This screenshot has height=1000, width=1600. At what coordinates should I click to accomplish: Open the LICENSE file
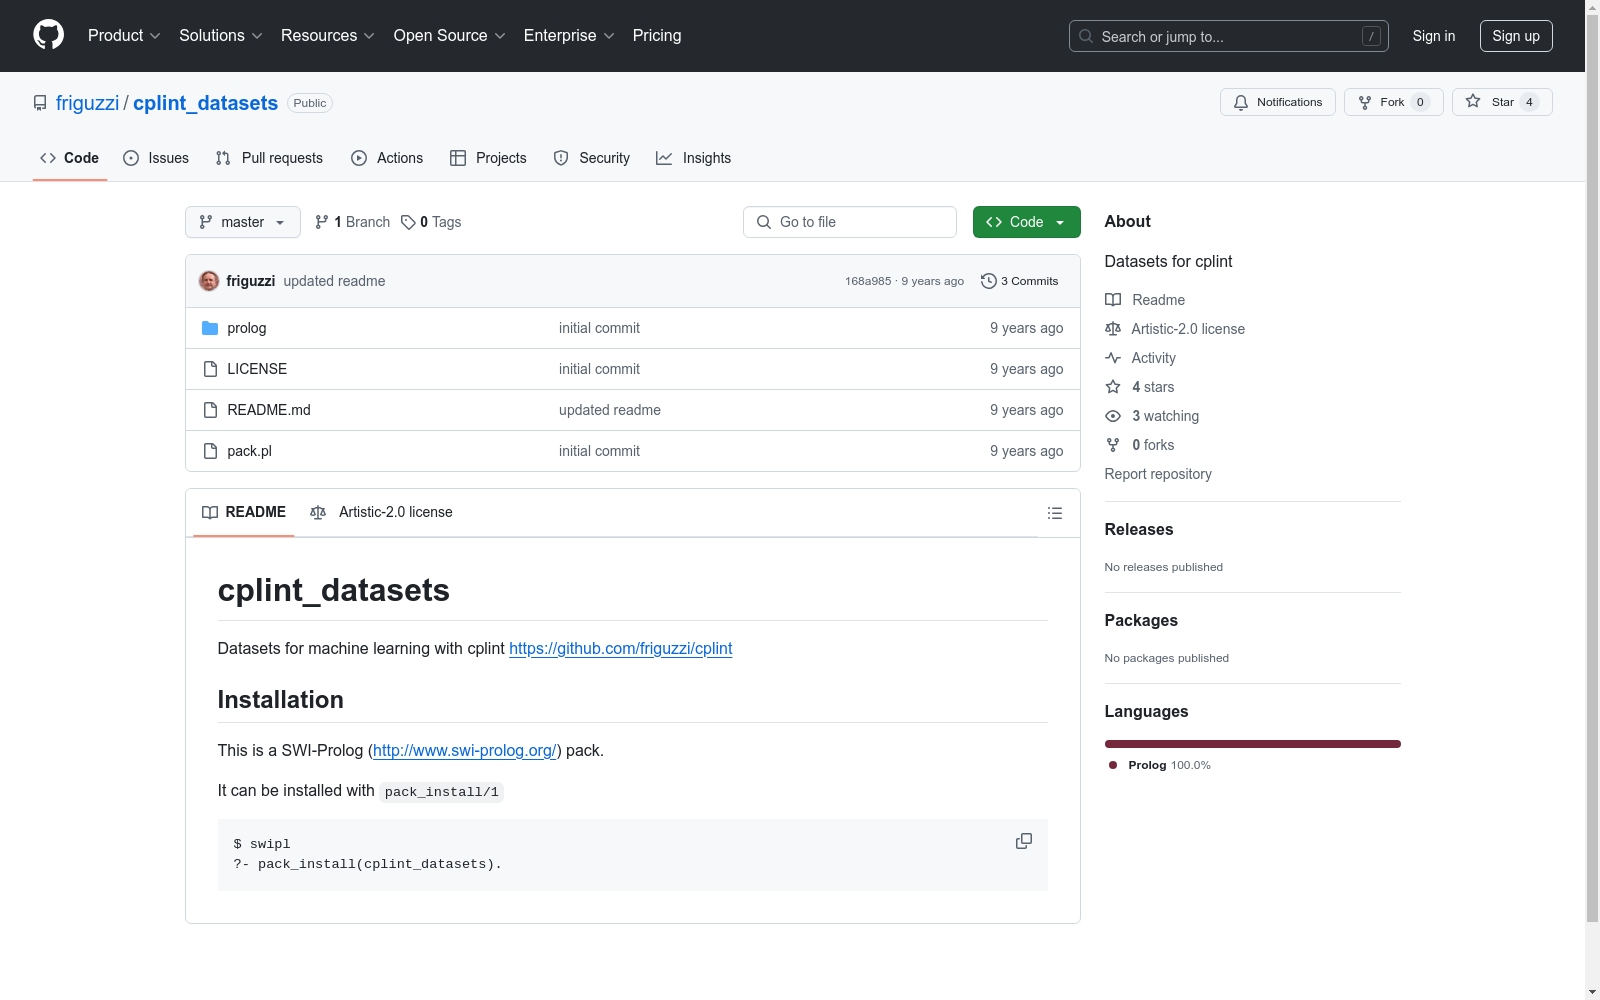257,369
